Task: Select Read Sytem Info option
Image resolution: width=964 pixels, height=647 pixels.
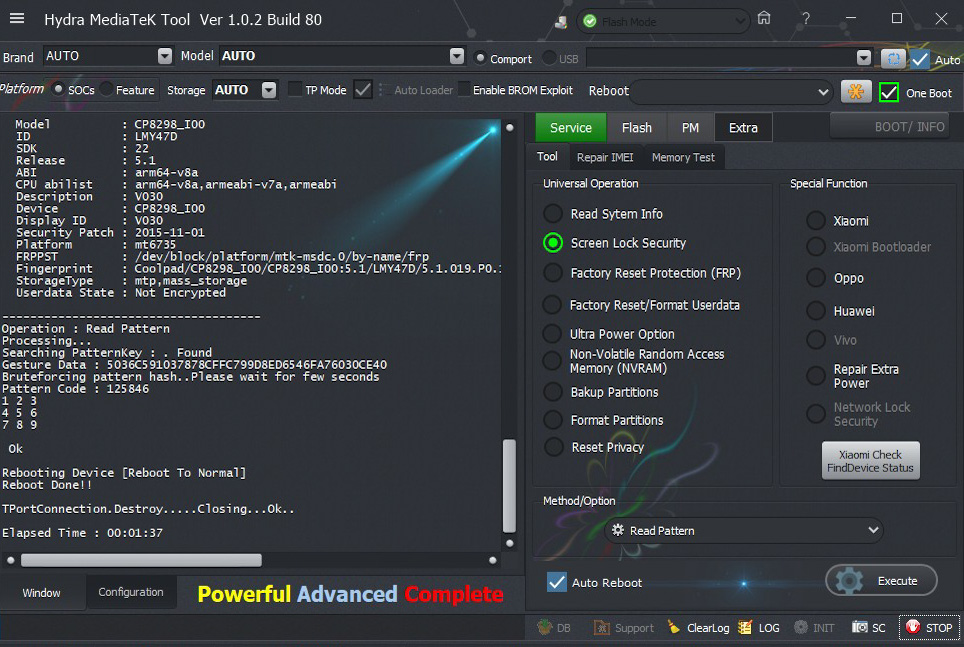Action: (x=553, y=213)
